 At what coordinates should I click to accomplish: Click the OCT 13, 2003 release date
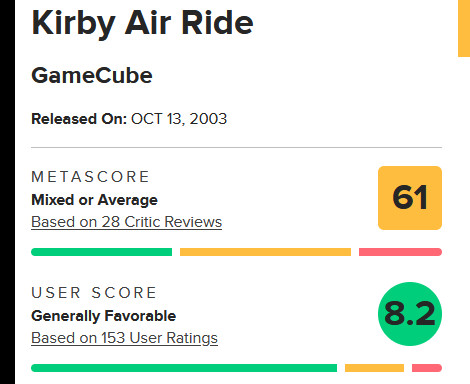pyautogui.click(x=179, y=119)
